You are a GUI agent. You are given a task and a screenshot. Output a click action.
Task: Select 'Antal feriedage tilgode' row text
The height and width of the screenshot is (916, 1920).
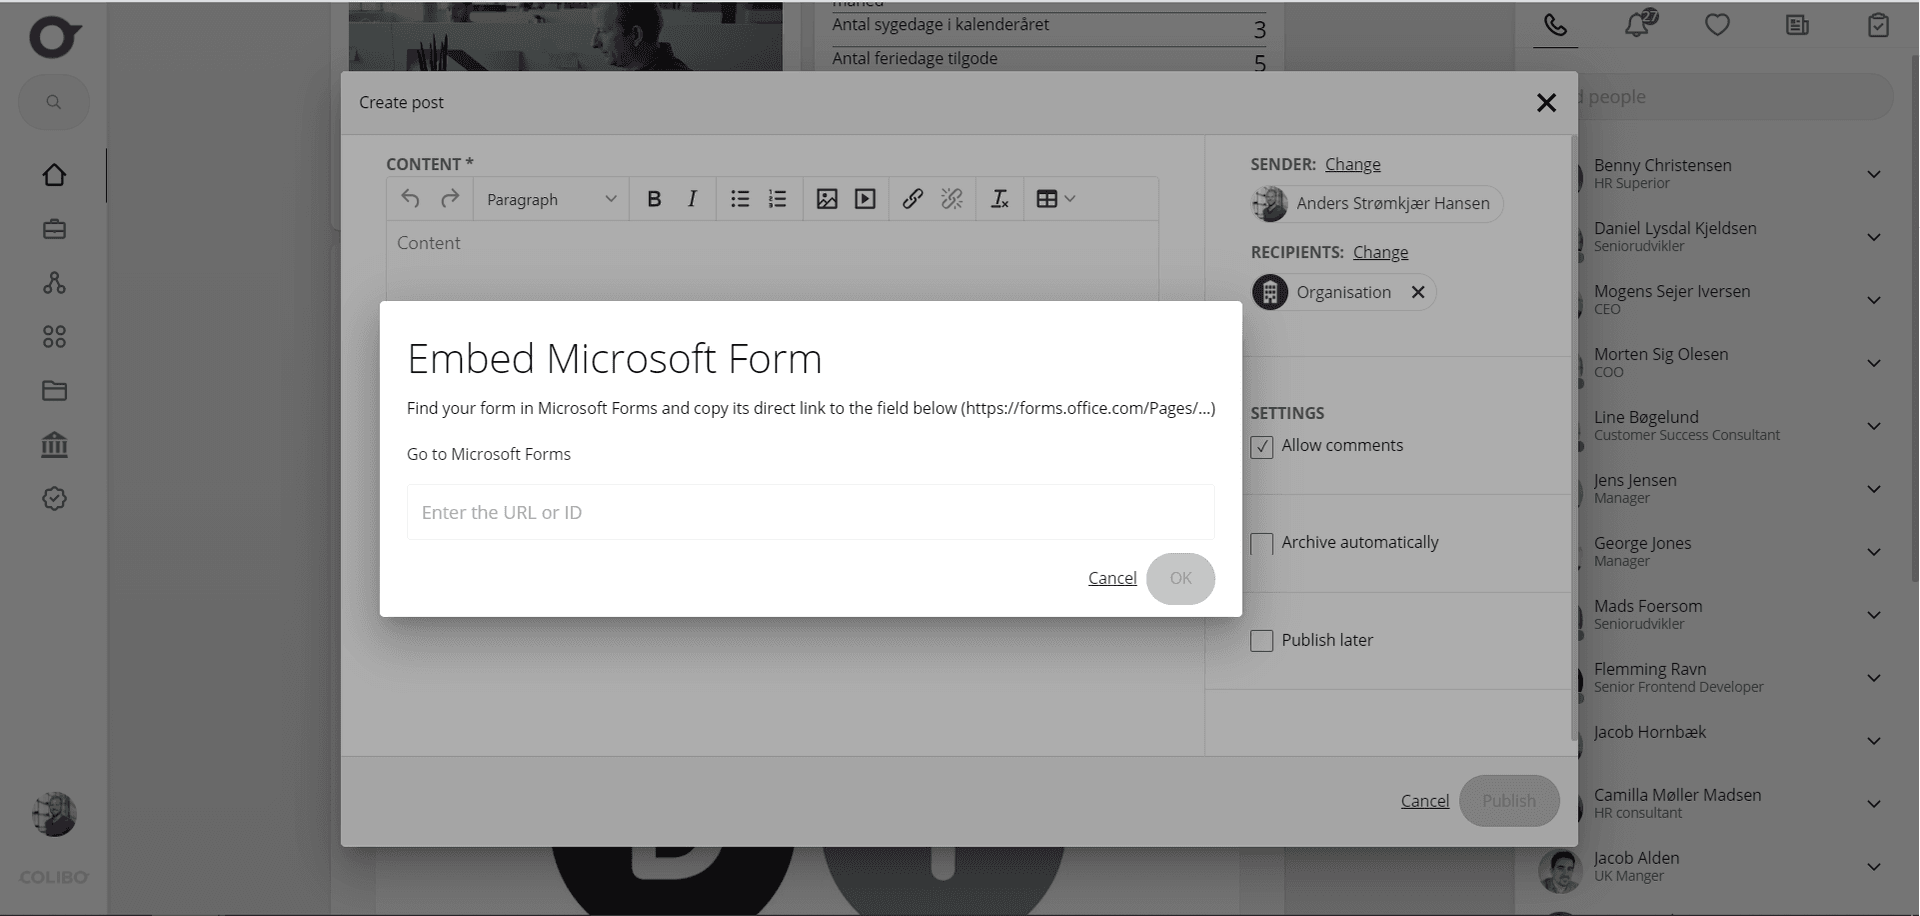pos(915,59)
